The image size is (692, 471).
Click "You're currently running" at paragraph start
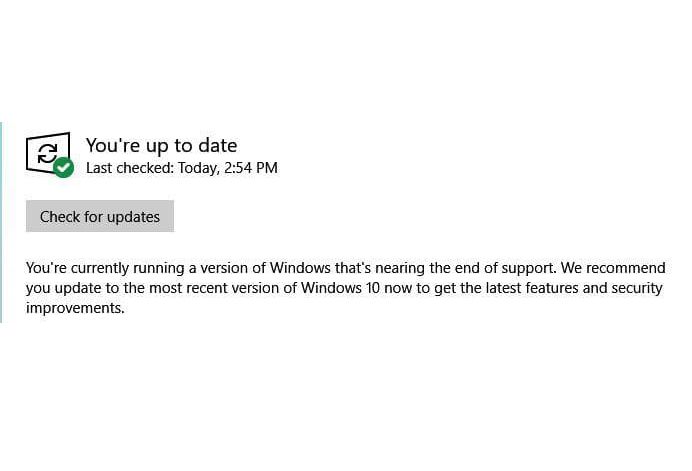click(106, 268)
